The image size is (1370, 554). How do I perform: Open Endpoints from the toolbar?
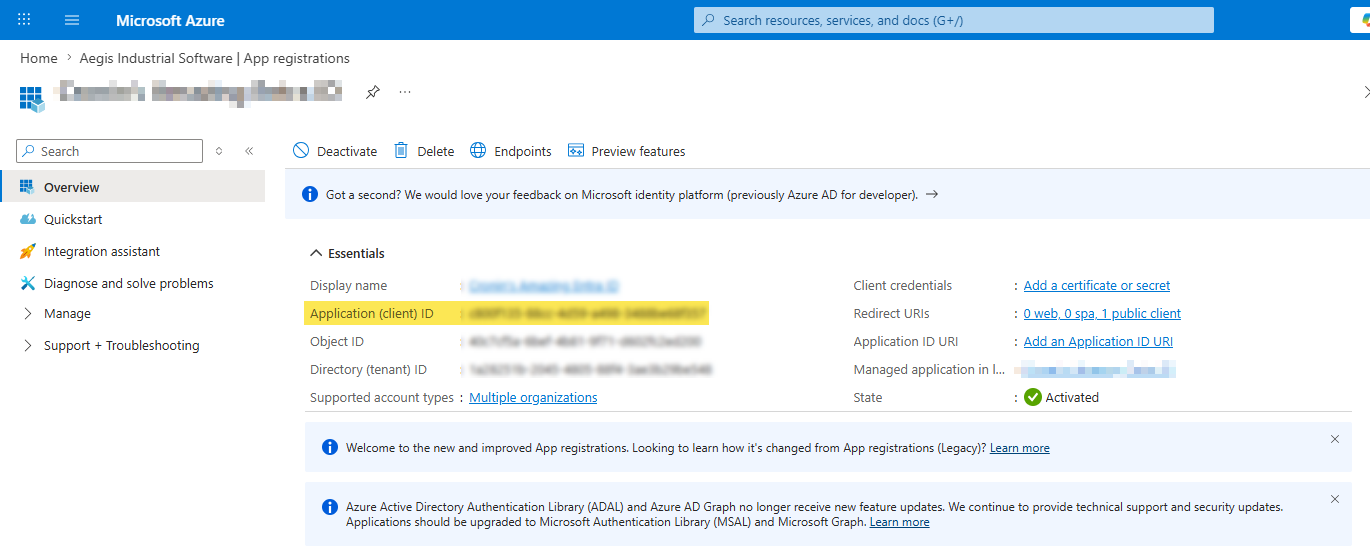[x=511, y=151]
